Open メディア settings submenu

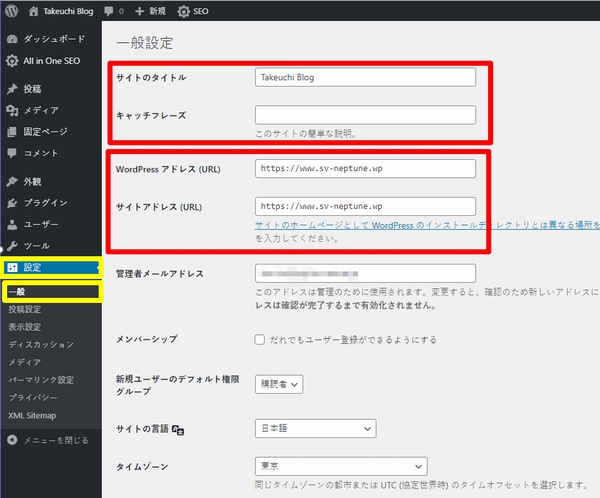tap(25, 362)
